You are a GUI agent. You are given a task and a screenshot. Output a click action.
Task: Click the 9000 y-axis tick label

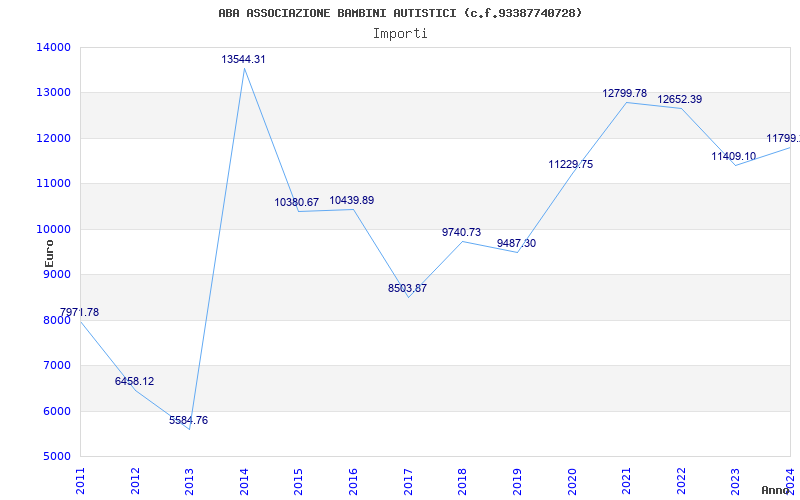[x=56, y=274]
